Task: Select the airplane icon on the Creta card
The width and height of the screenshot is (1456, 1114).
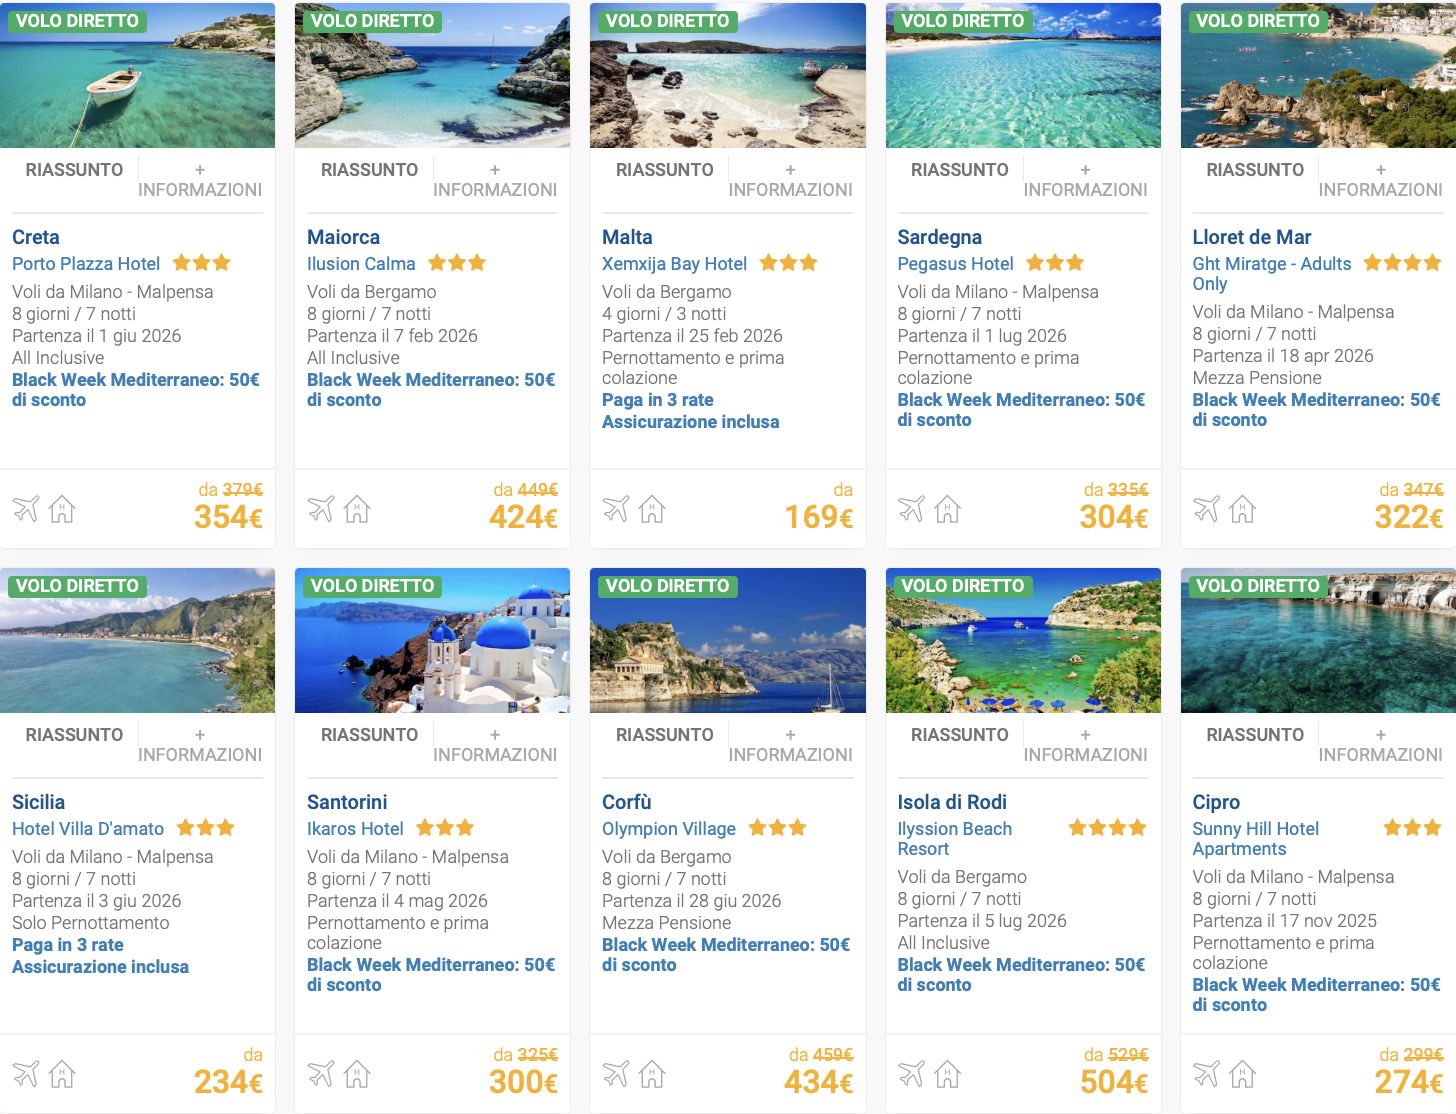Action: [x=26, y=508]
